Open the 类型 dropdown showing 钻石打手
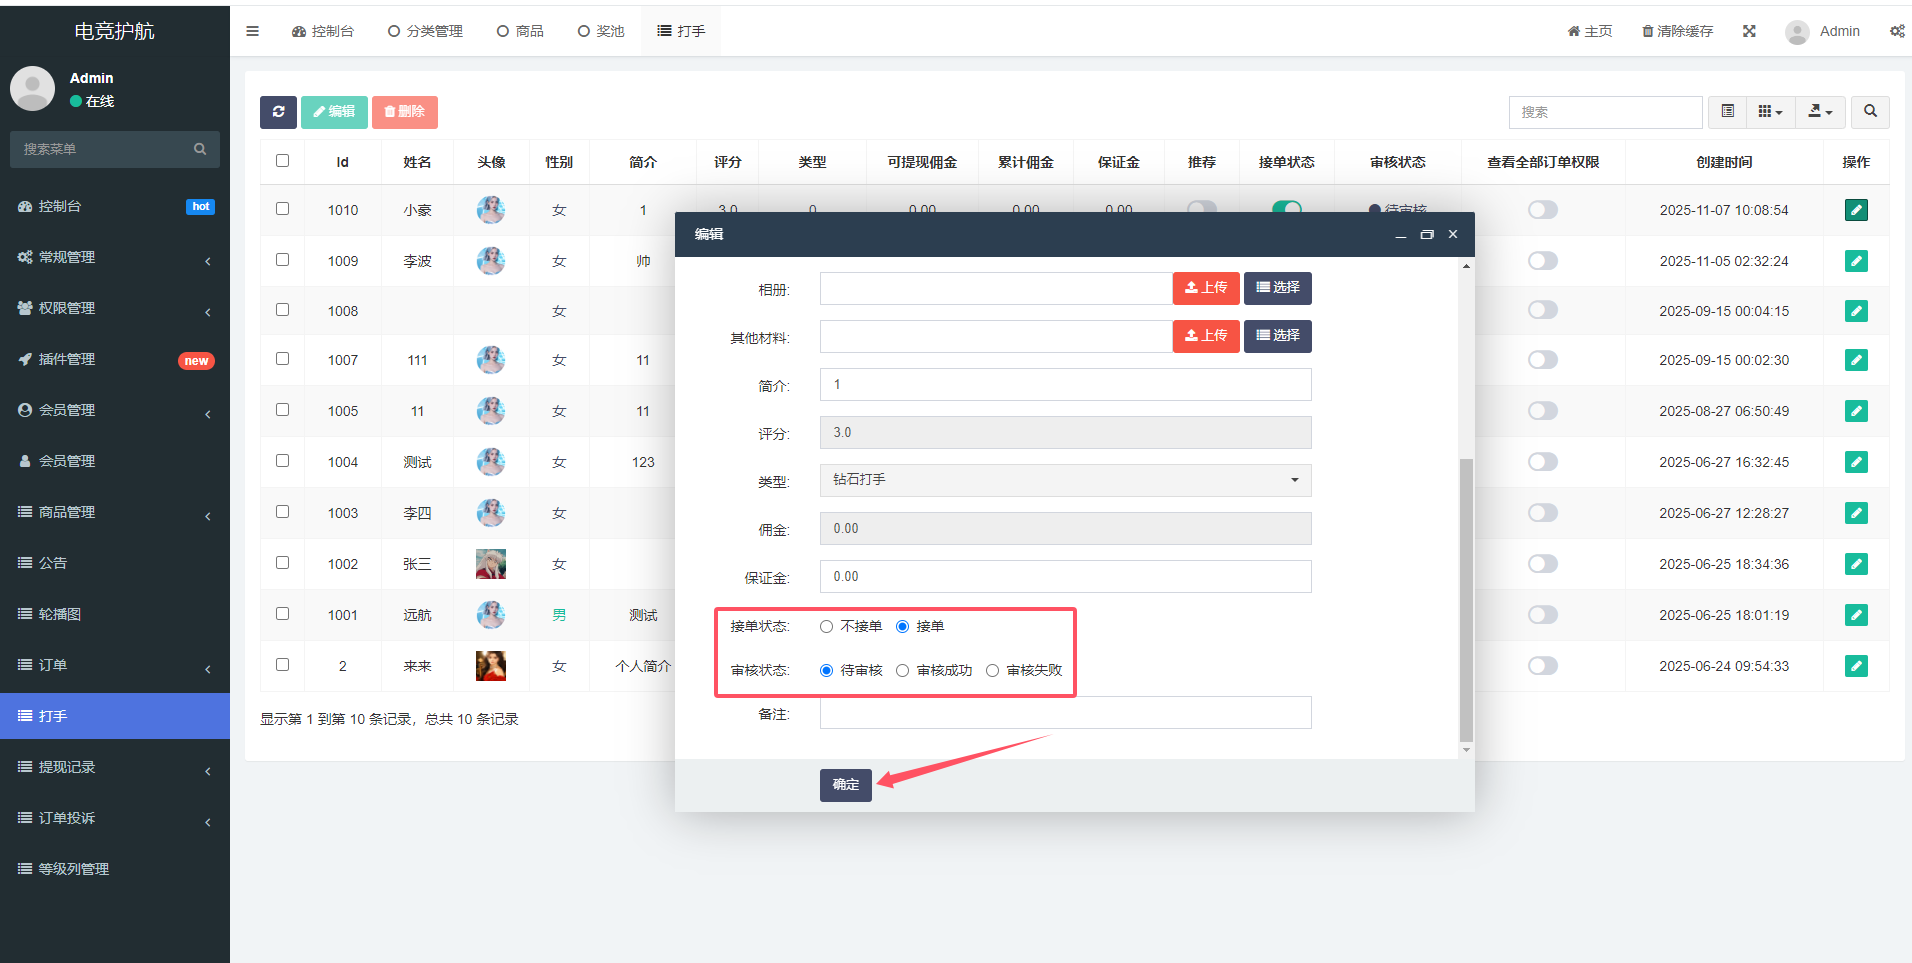This screenshot has width=1912, height=963. click(1065, 480)
